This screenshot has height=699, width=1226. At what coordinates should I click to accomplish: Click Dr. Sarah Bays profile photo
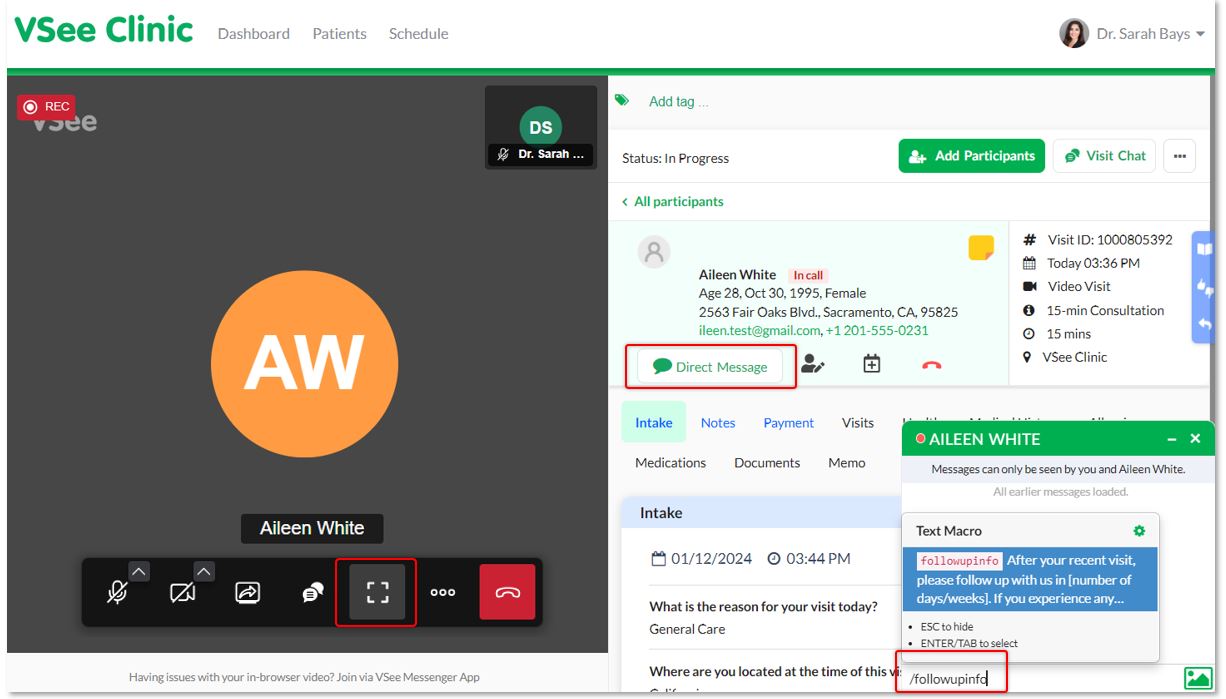pyautogui.click(x=1074, y=33)
